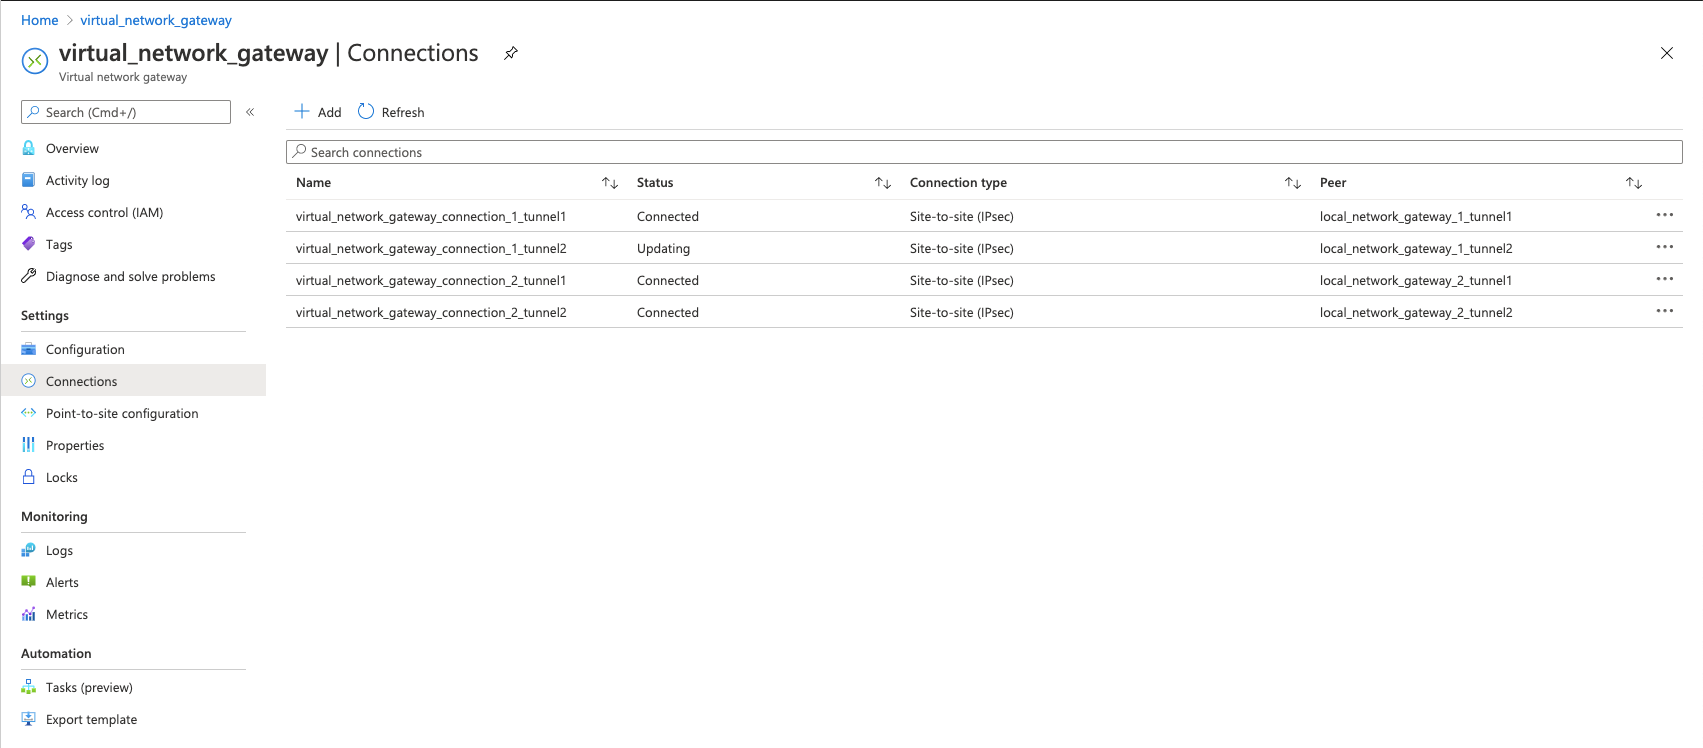
Task: Click the Connections icon in sidebar
Action: click(29, 381)
